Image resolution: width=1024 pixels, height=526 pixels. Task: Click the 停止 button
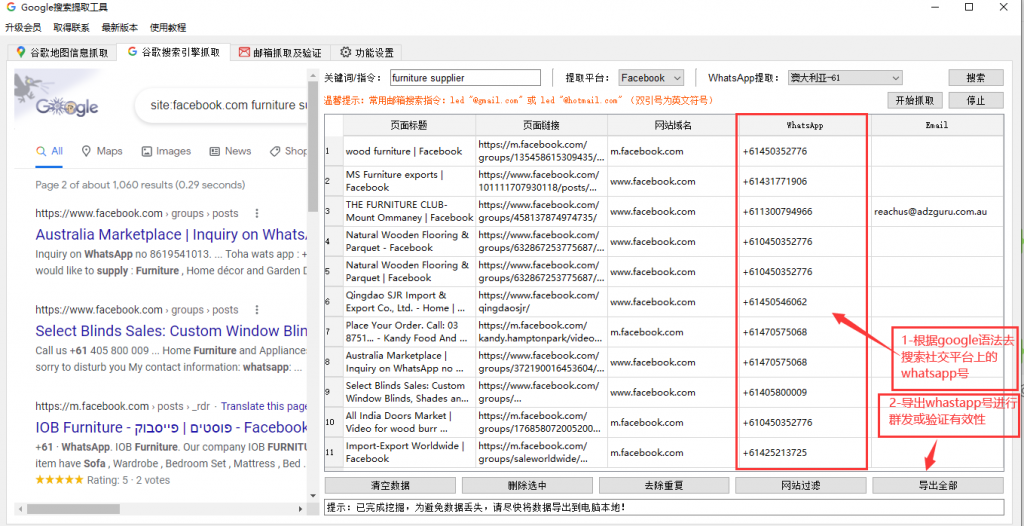point(976,101)
